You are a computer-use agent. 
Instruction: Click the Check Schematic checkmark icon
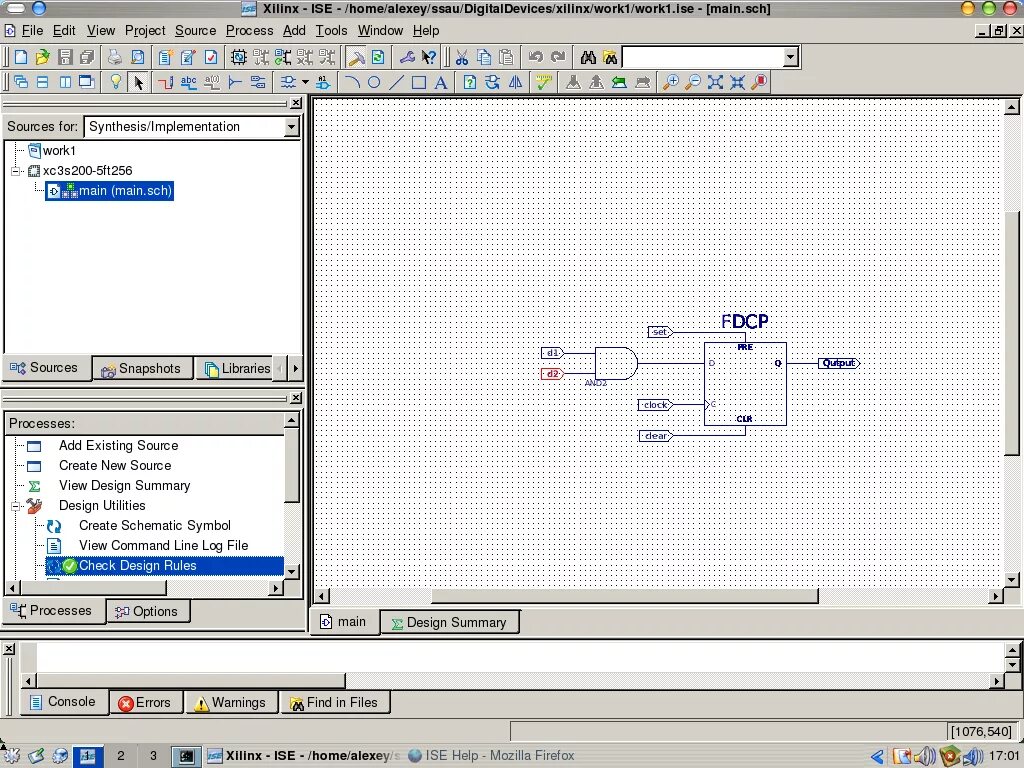click(x=543, y=82)
